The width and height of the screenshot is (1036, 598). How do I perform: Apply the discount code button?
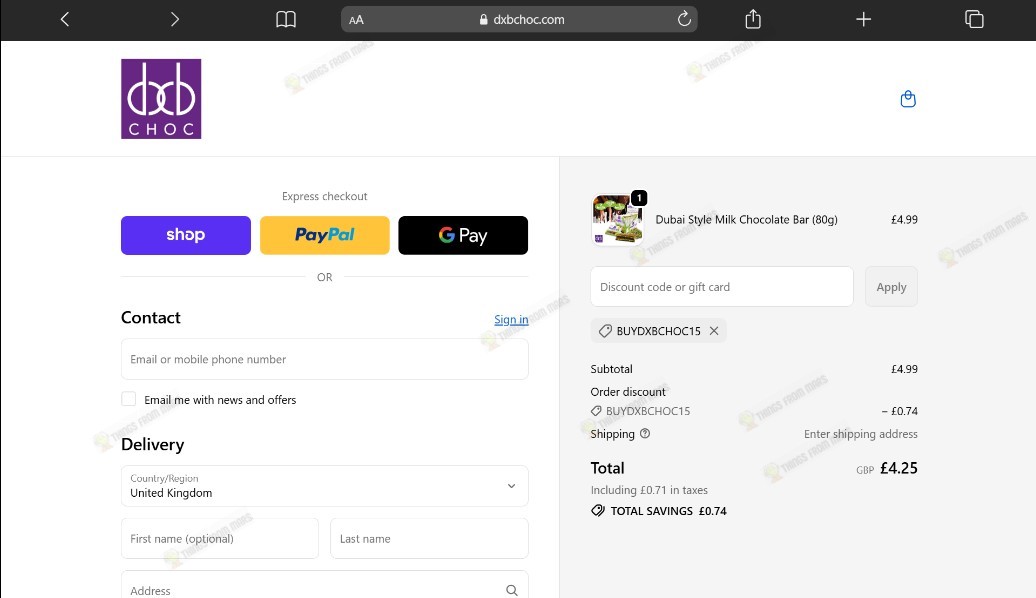coord(891,287)
